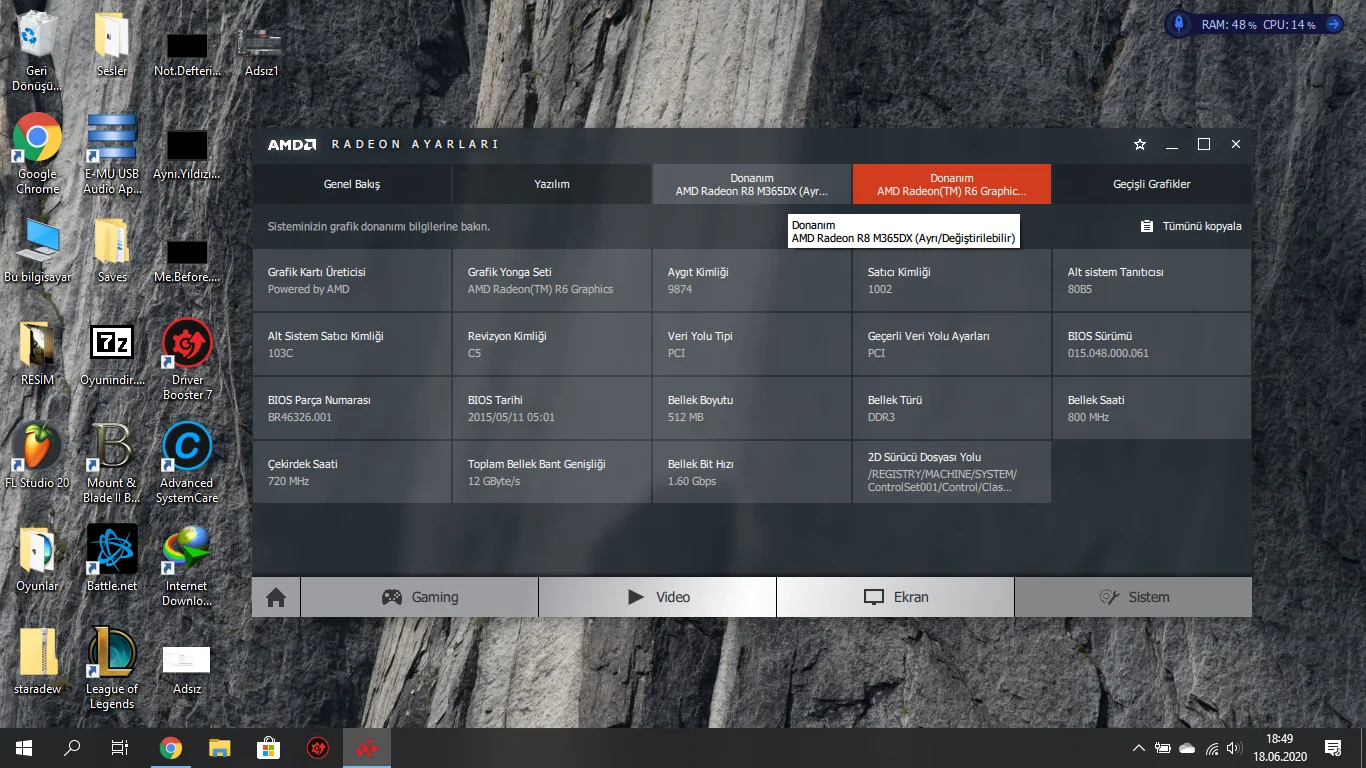Select the staradew archive on the desktop
1366x768 pixels.
click(x=38, y=661)
